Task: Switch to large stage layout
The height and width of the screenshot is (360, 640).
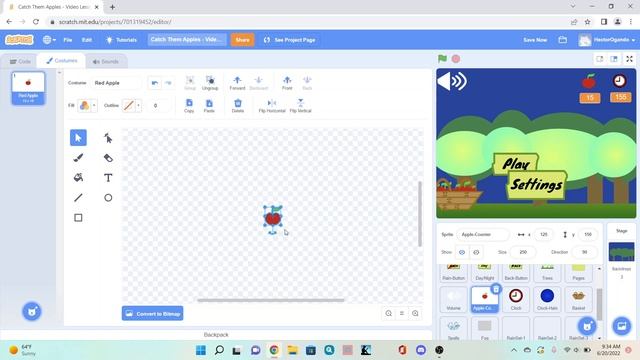Action: pos(614,59)
